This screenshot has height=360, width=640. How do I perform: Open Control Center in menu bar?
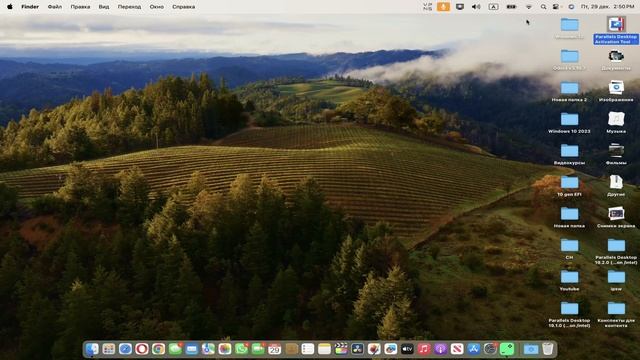pos(556,7)
